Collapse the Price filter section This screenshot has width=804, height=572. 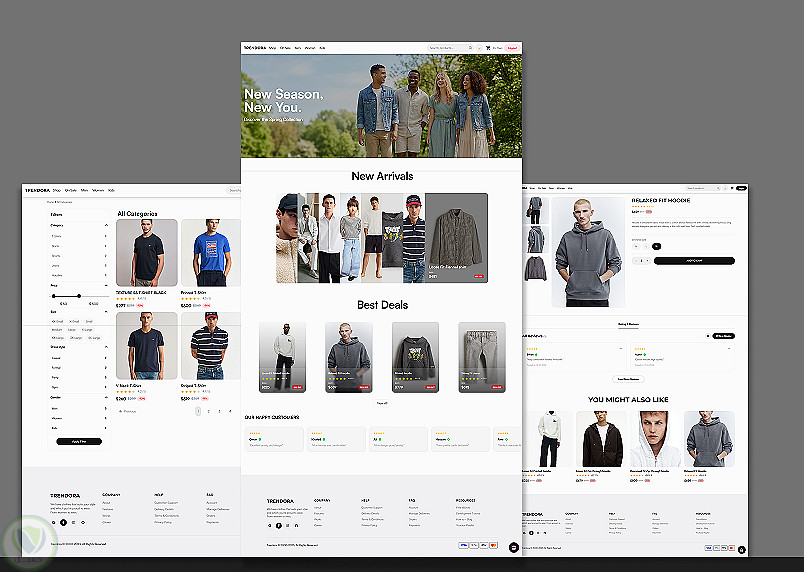[x=106, y=285]
